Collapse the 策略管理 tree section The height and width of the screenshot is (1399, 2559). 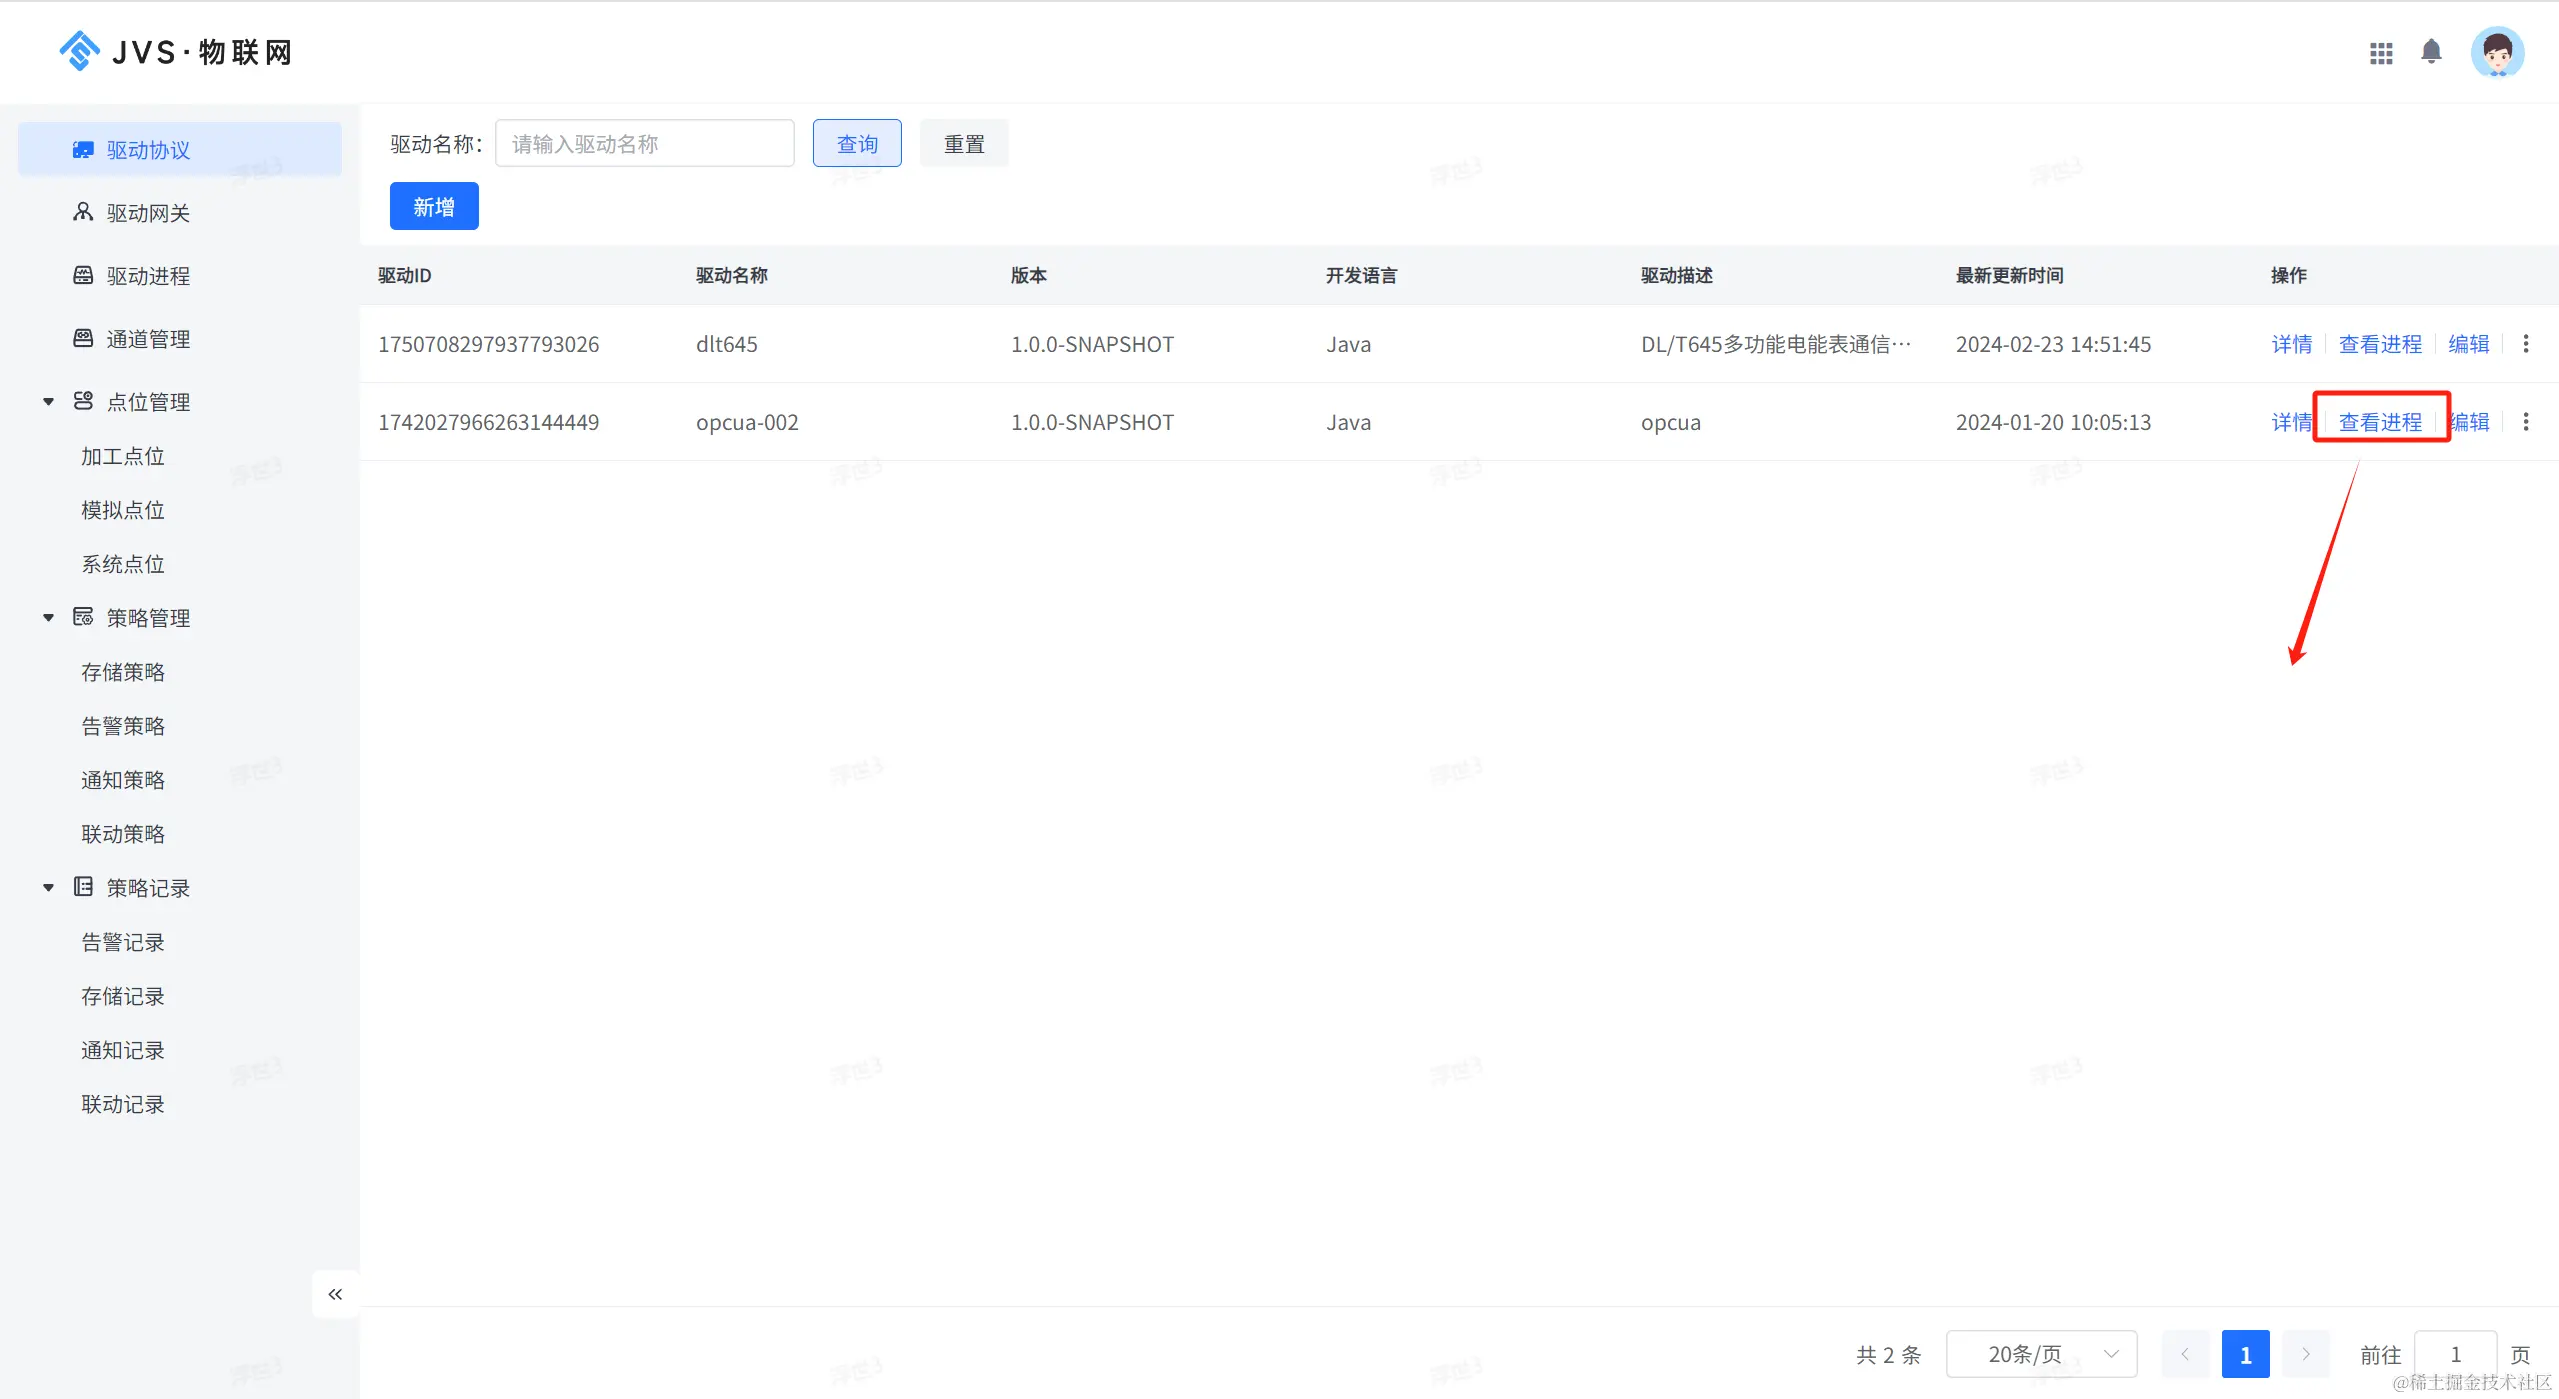click(x=48, y=618)
